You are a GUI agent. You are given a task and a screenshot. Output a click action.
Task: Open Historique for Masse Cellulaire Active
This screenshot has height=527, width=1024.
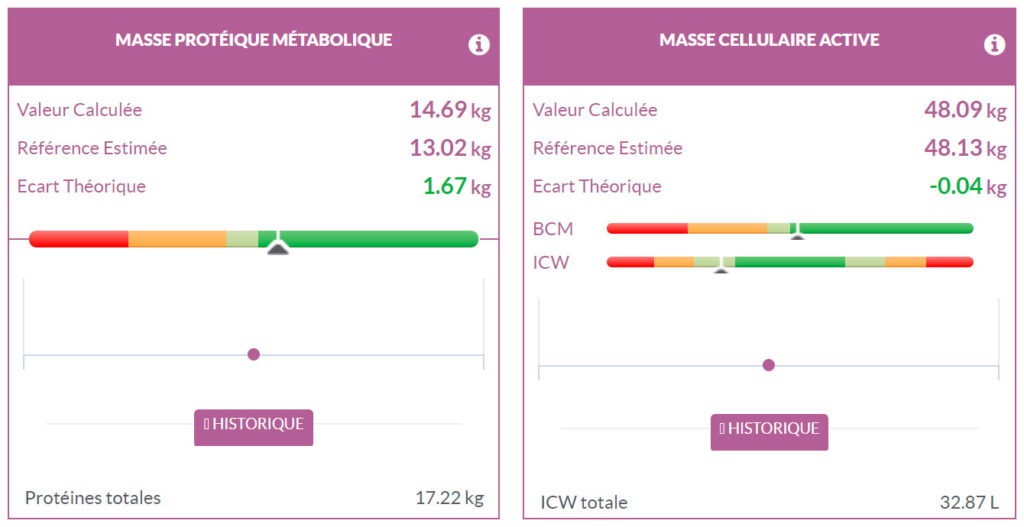(x=769, y=430)
